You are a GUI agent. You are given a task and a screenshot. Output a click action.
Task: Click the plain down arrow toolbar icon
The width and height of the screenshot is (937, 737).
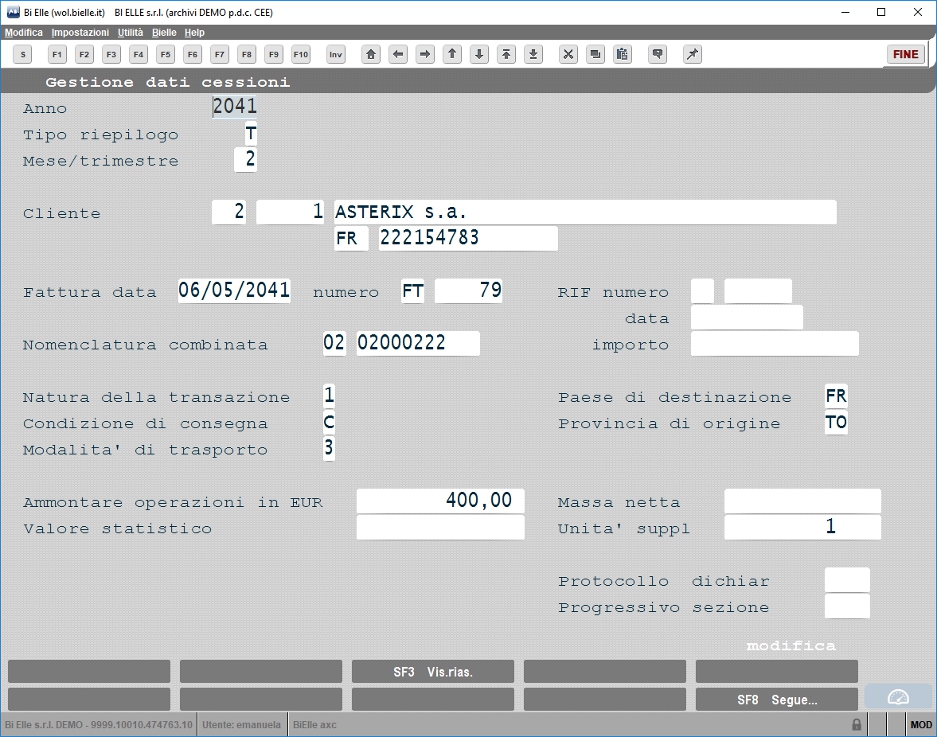click(x=479, y=54)
